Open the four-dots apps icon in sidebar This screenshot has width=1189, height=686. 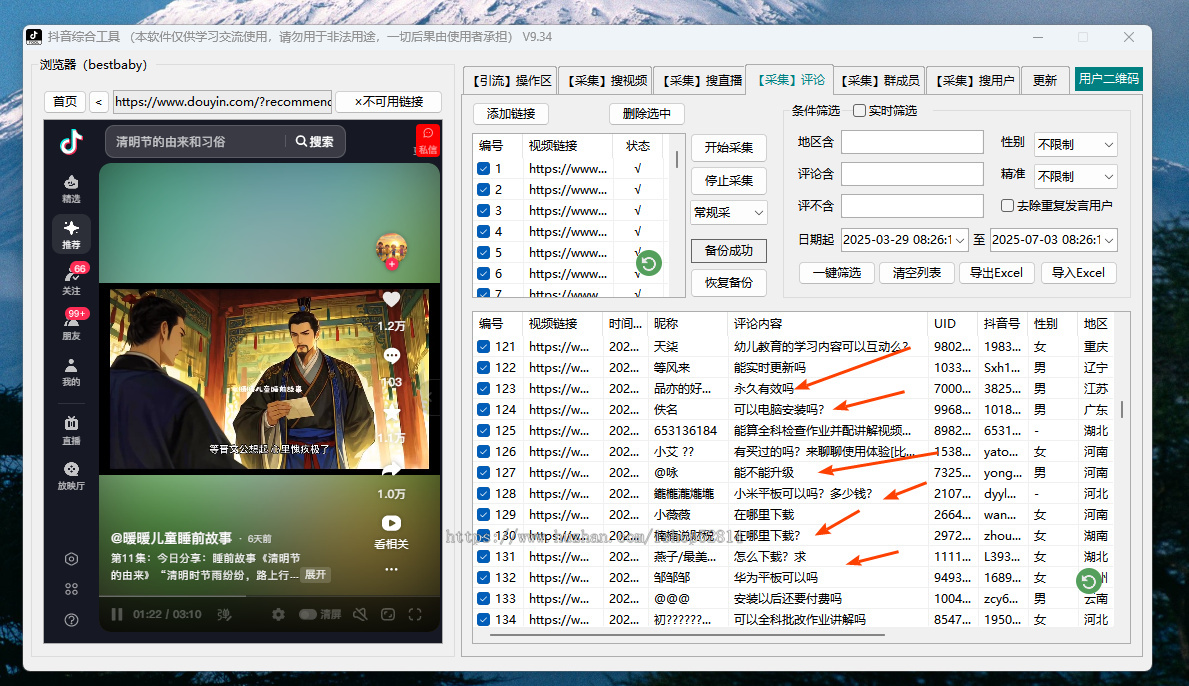(x=71, y=589)
